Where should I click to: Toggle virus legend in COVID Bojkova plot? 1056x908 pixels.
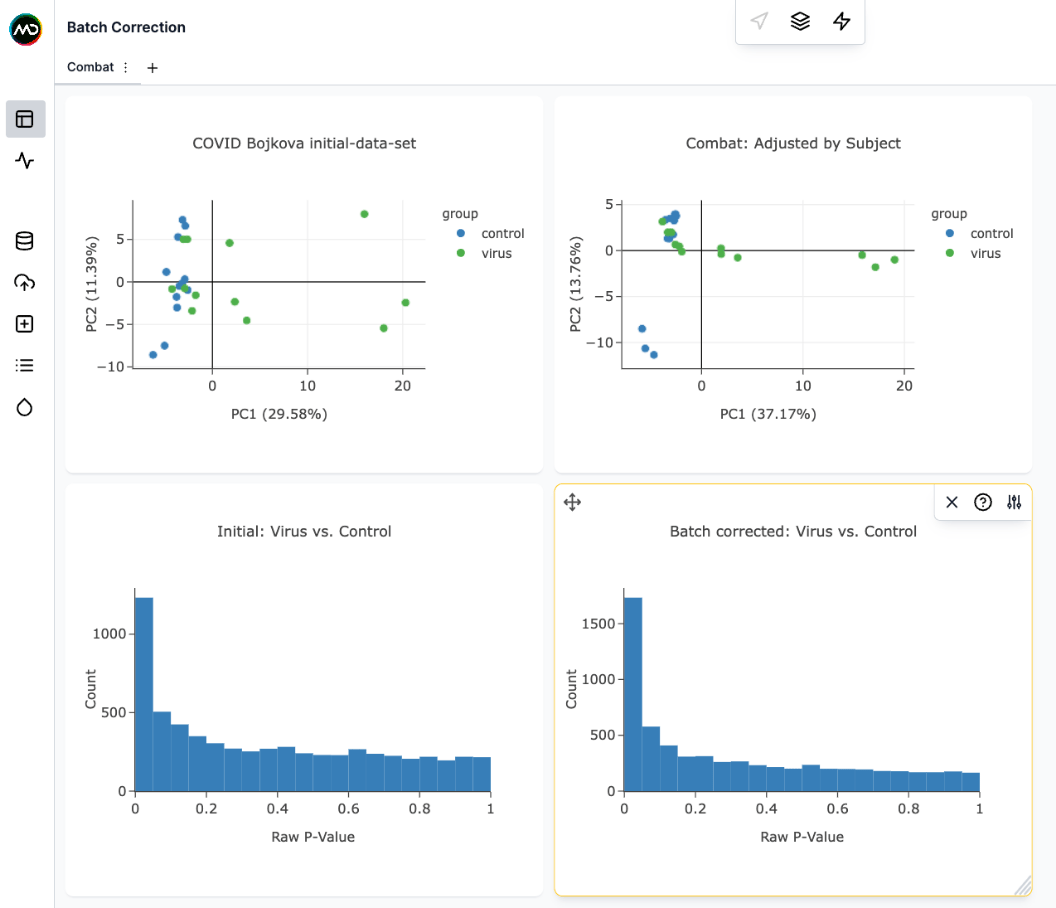(484, 254)
